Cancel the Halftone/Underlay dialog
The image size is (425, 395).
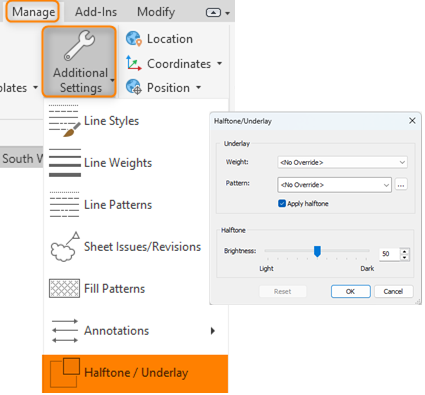click(393, 291)
